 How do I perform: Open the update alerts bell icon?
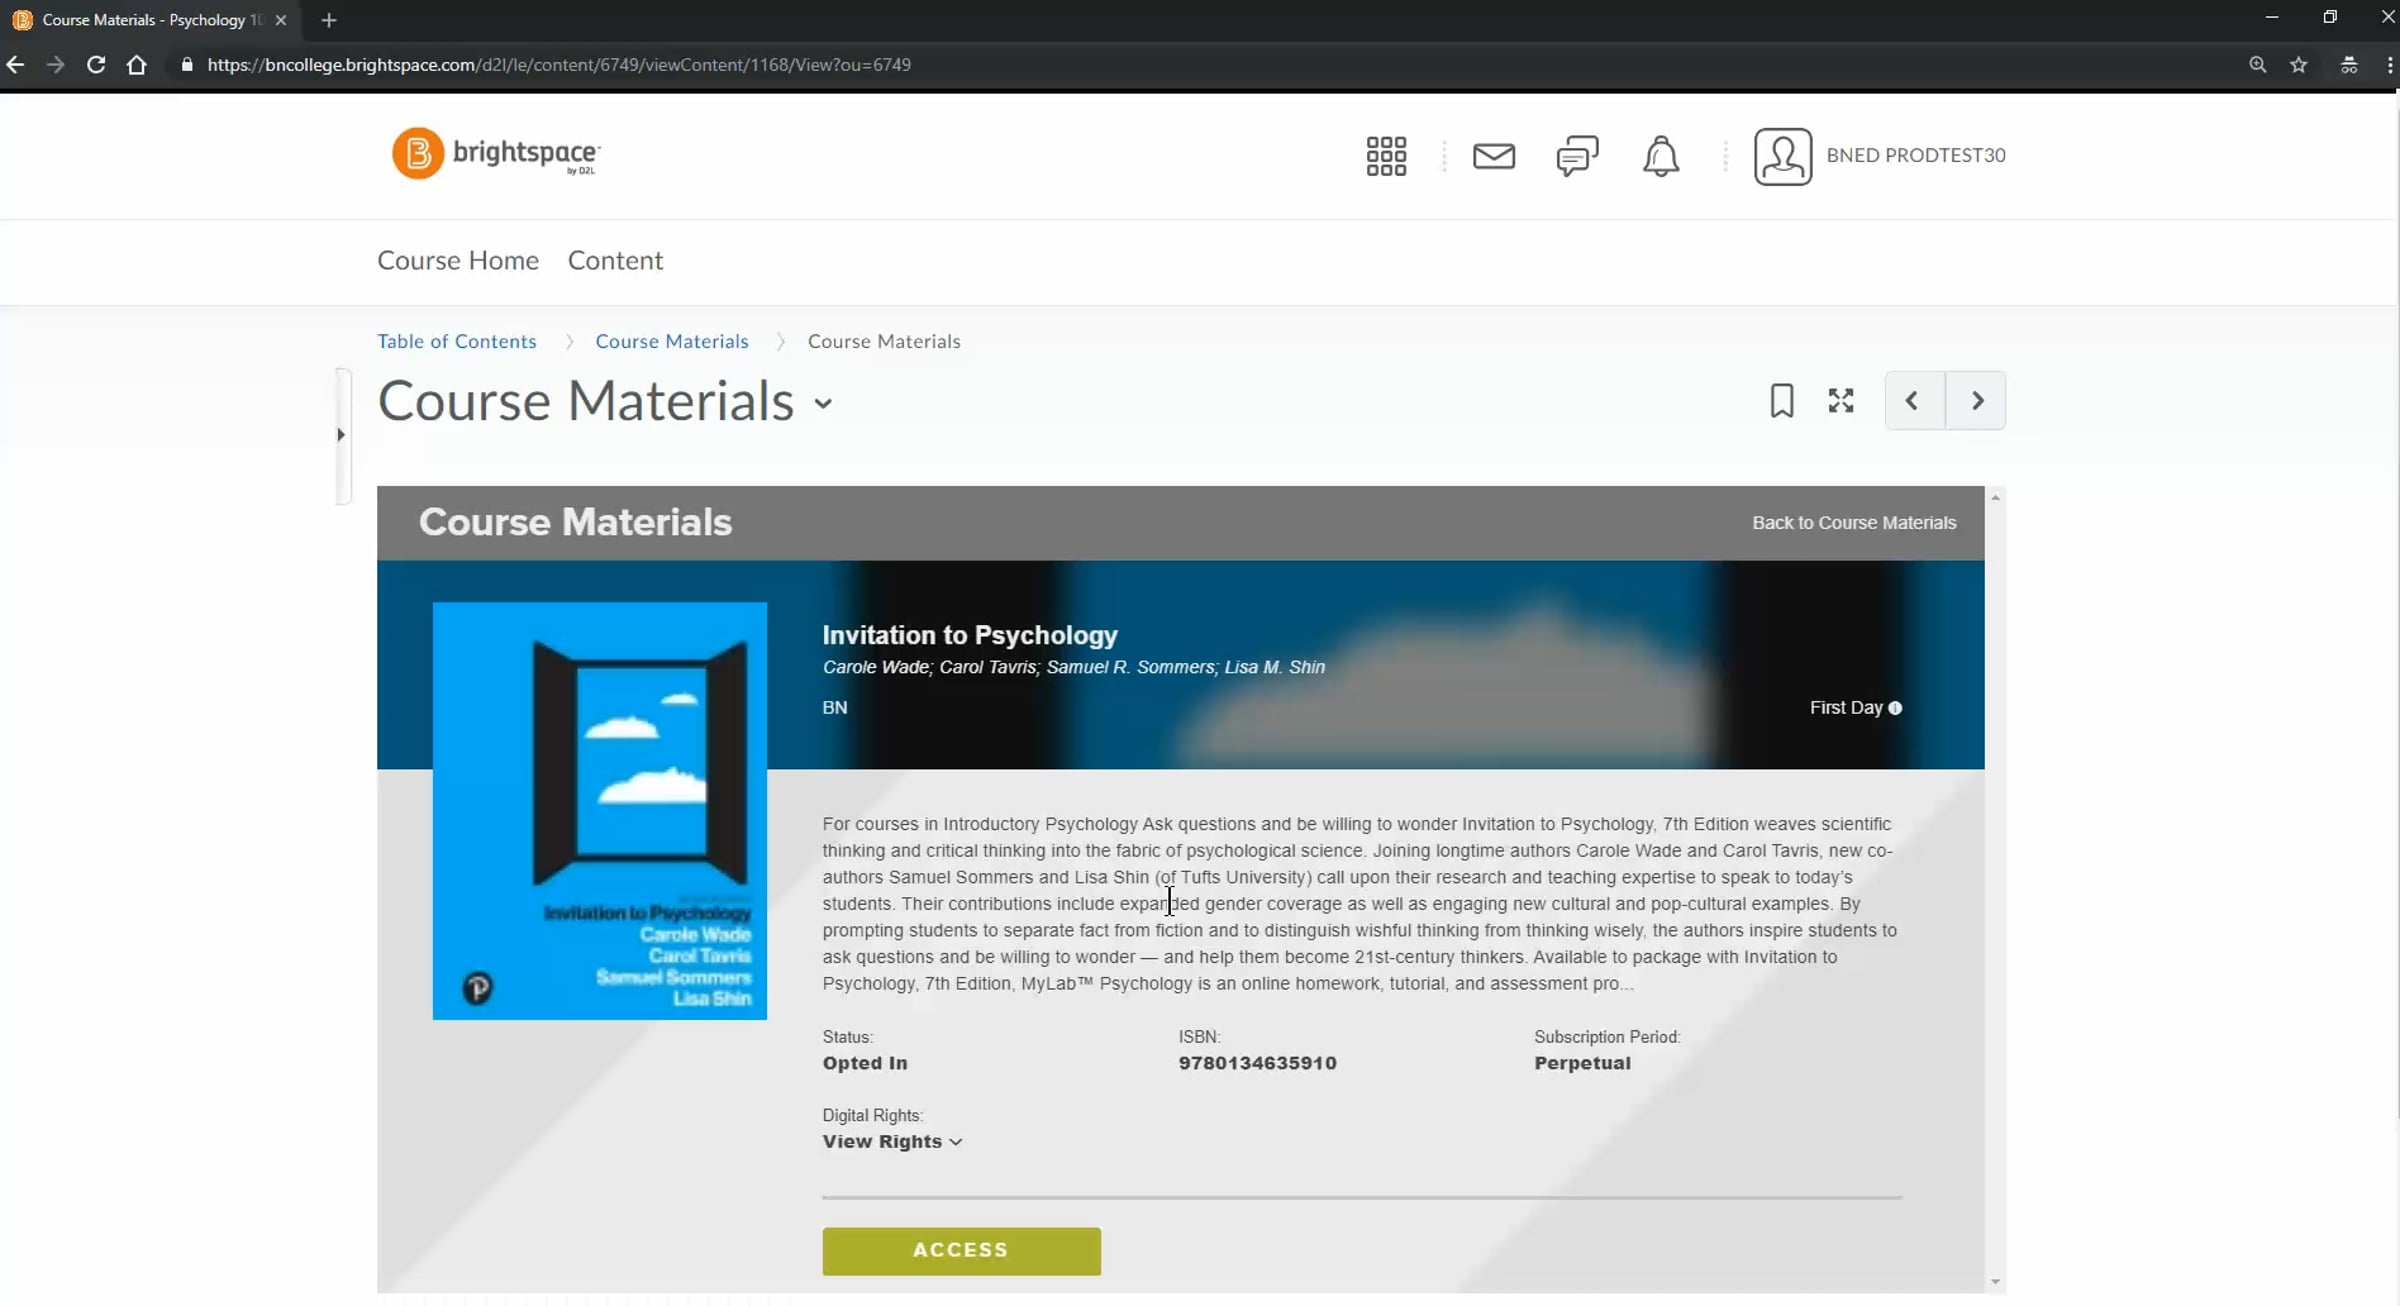click(x=1661, y=156)
